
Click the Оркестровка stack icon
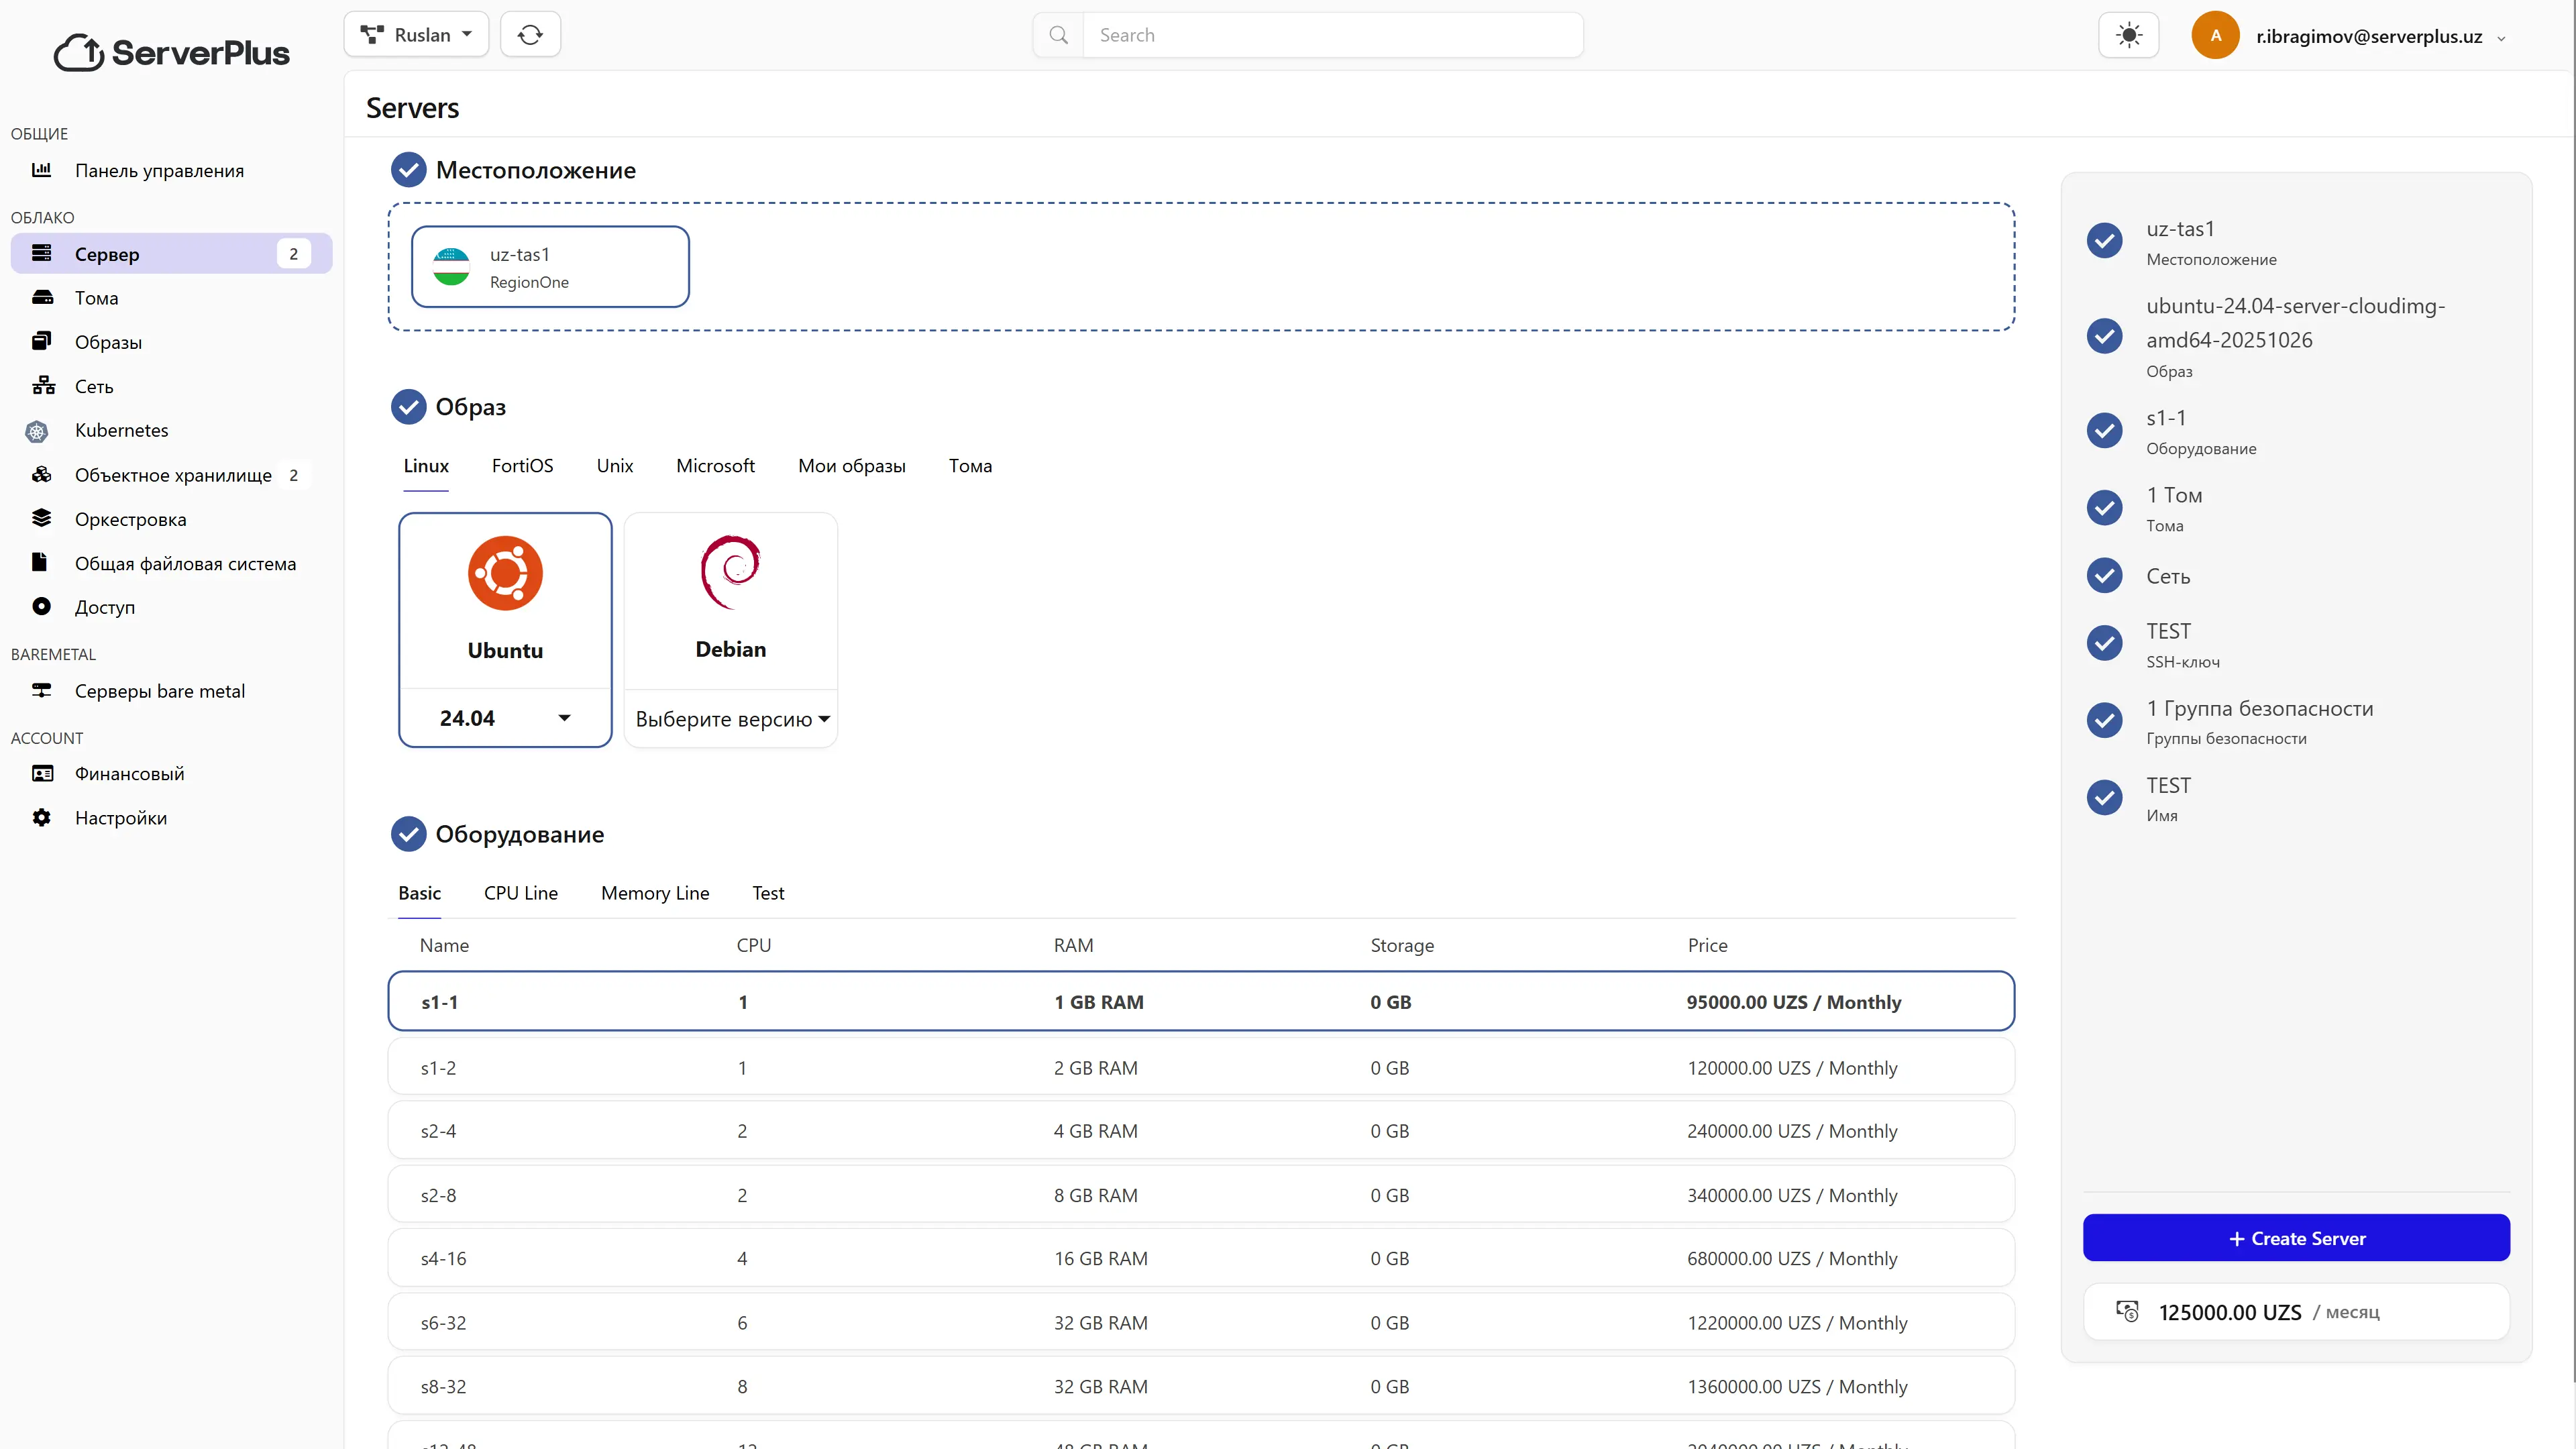point(42,518)
